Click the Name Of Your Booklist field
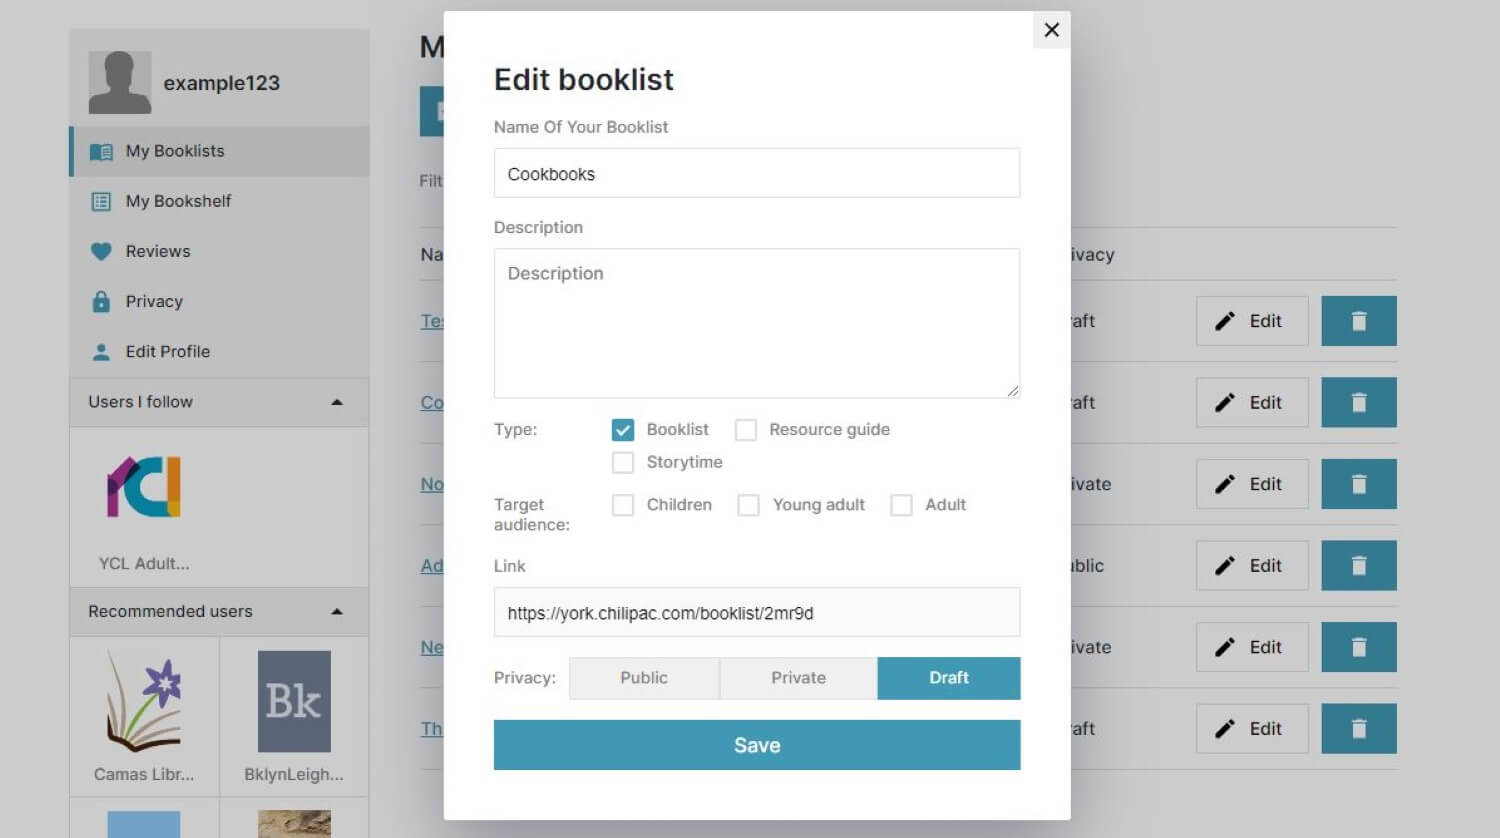The height and width of the screenshot is (838, 1500). tap(757, 173)
